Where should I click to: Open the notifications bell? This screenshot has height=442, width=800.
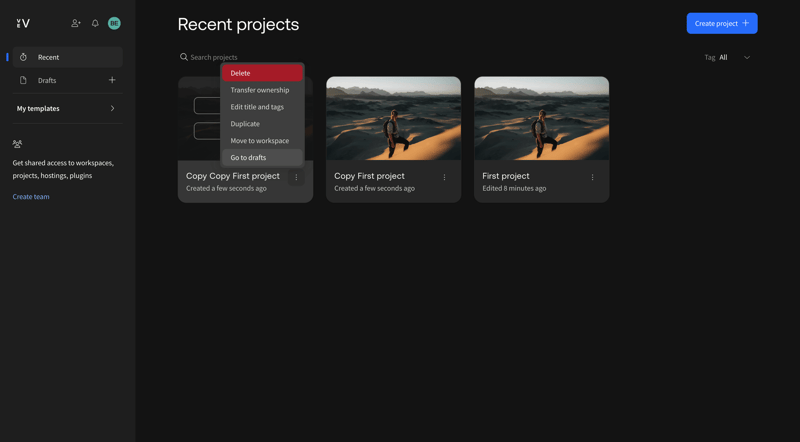[x=95, y=23]
